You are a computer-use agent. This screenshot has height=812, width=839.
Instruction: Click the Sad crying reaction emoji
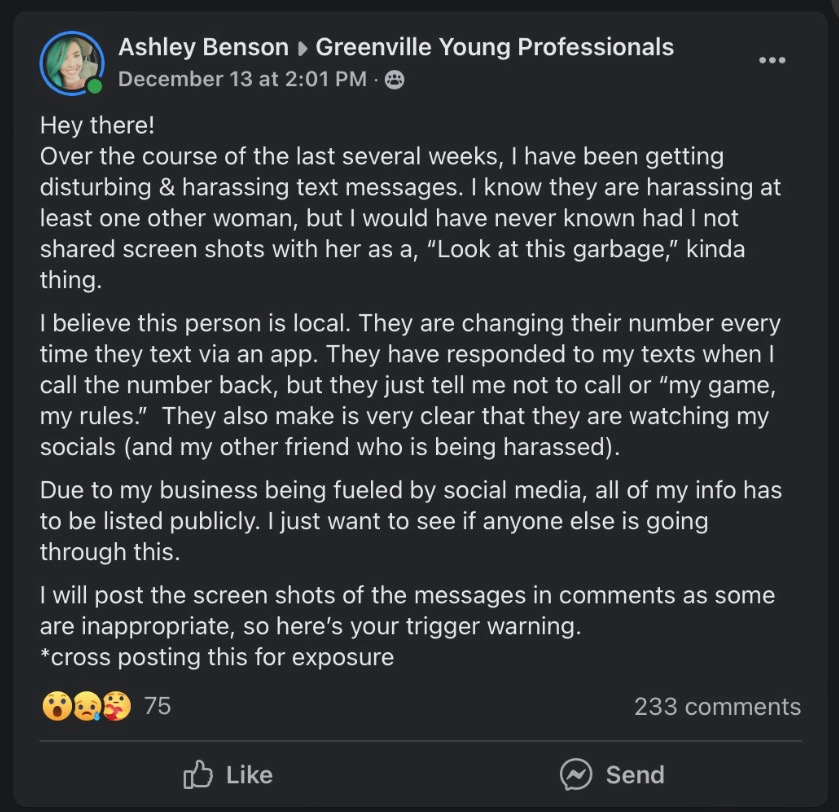(x=85, y=707)
